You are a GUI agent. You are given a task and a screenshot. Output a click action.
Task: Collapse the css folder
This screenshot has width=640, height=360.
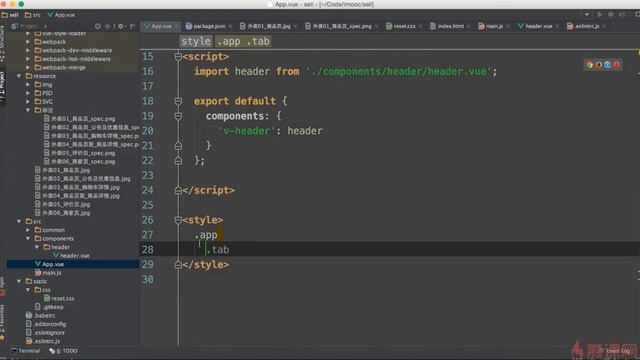(28, 290)
